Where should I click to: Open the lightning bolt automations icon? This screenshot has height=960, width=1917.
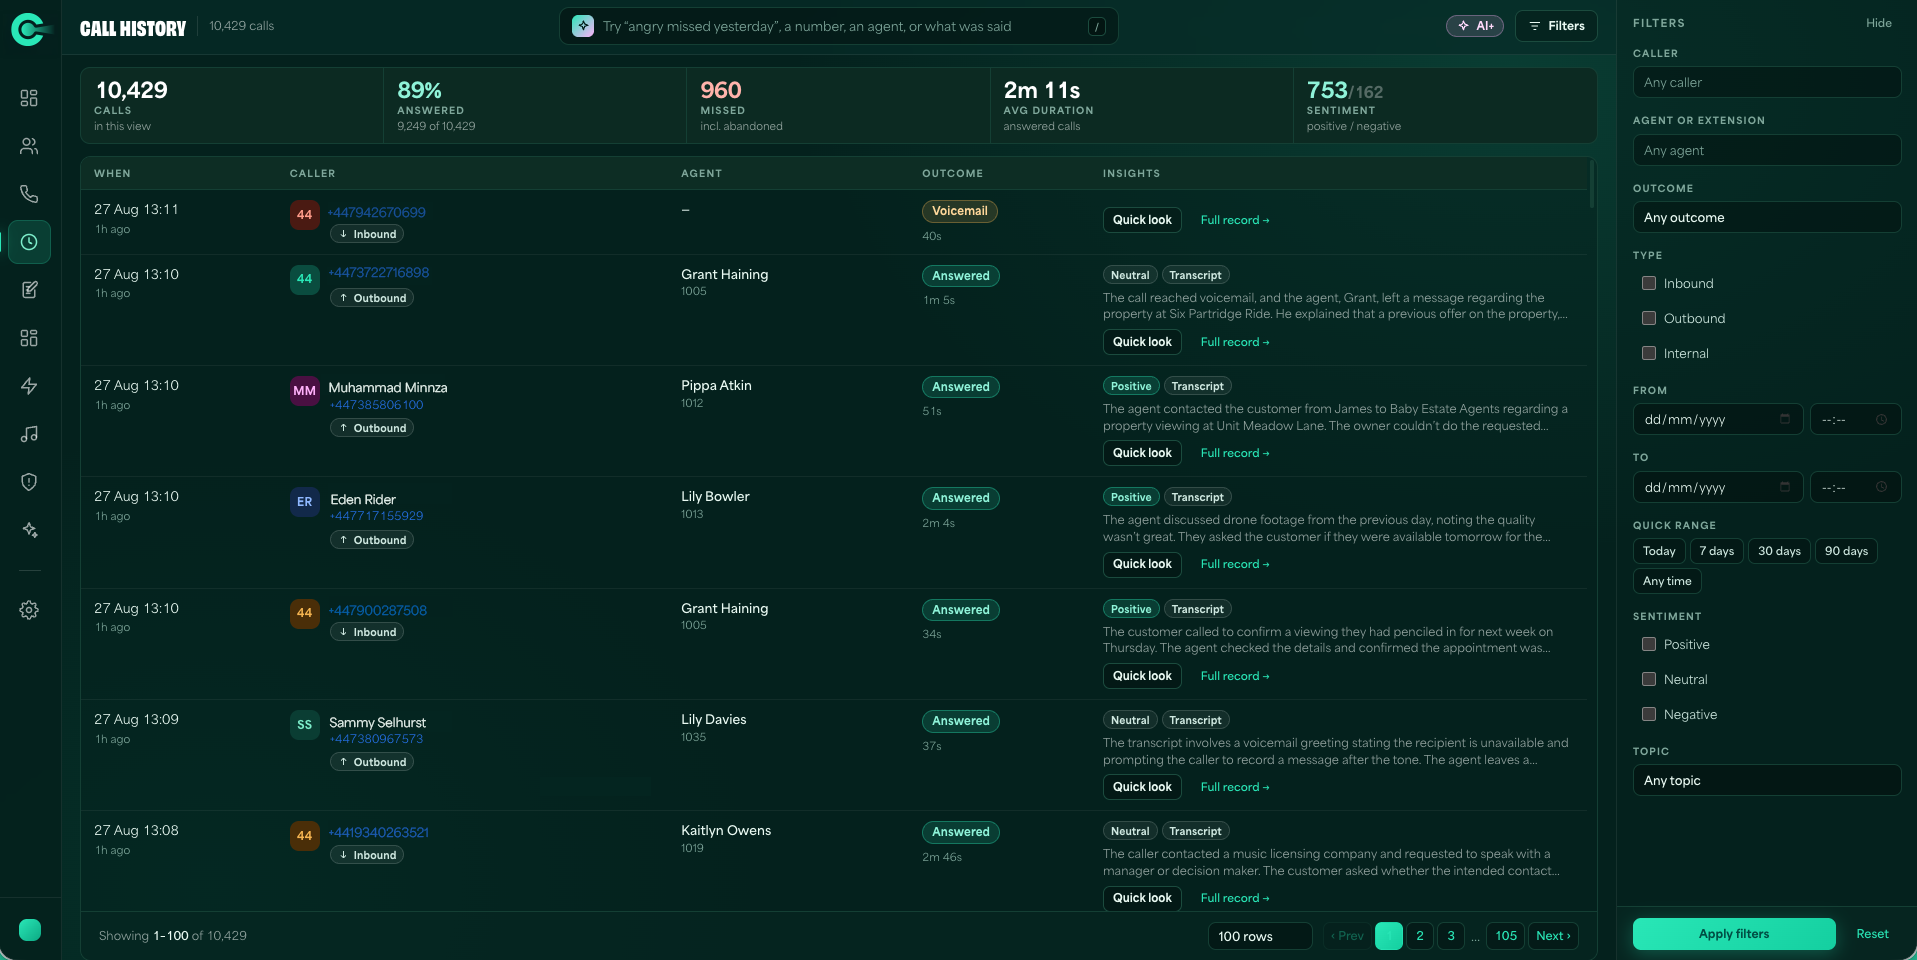(29, 386)
